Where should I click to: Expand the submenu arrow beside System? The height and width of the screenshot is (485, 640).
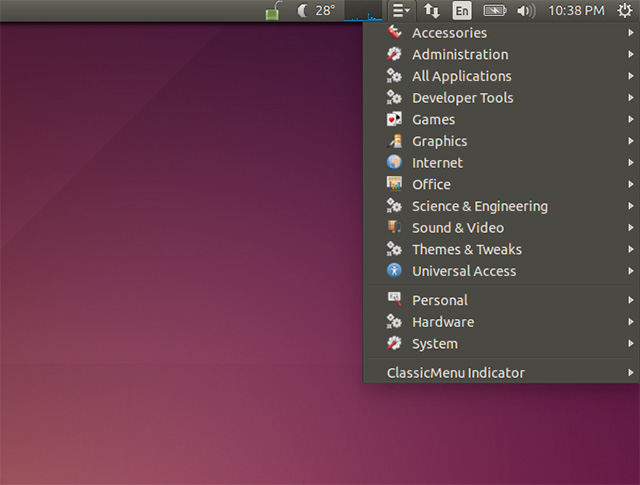(x=630, y=344)
